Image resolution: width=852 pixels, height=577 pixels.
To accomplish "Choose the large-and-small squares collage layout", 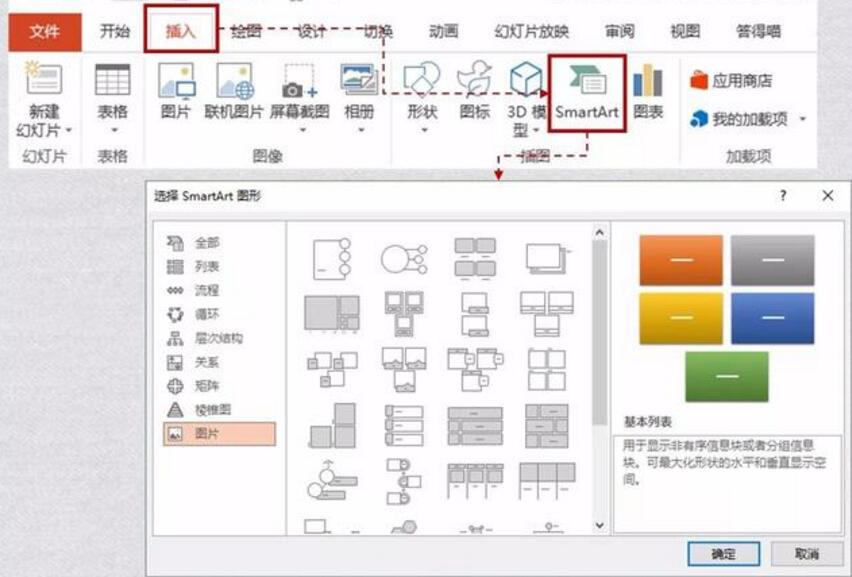I will 332,313.
